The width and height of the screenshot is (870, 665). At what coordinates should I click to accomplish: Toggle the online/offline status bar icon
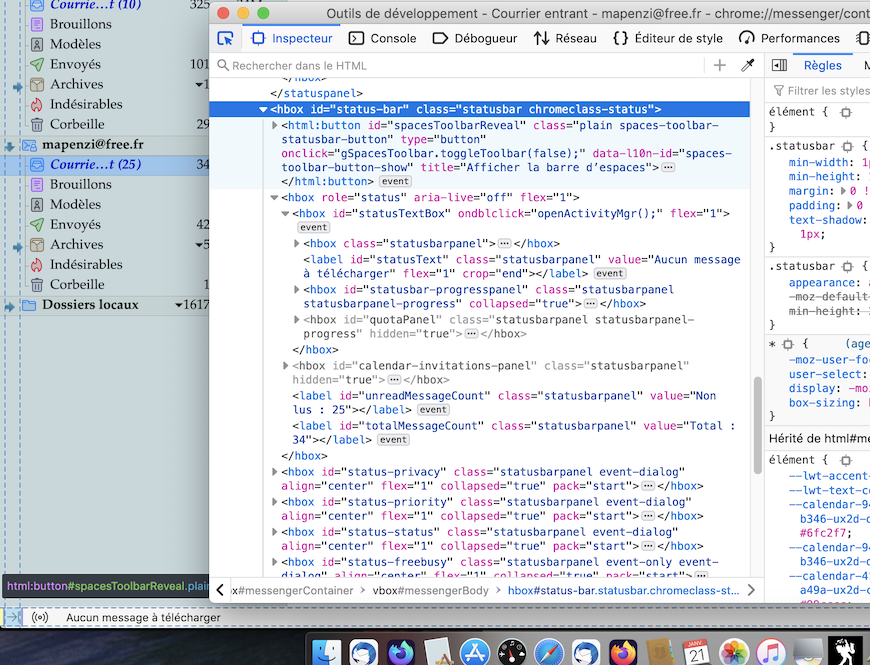(x=40, y=618)
